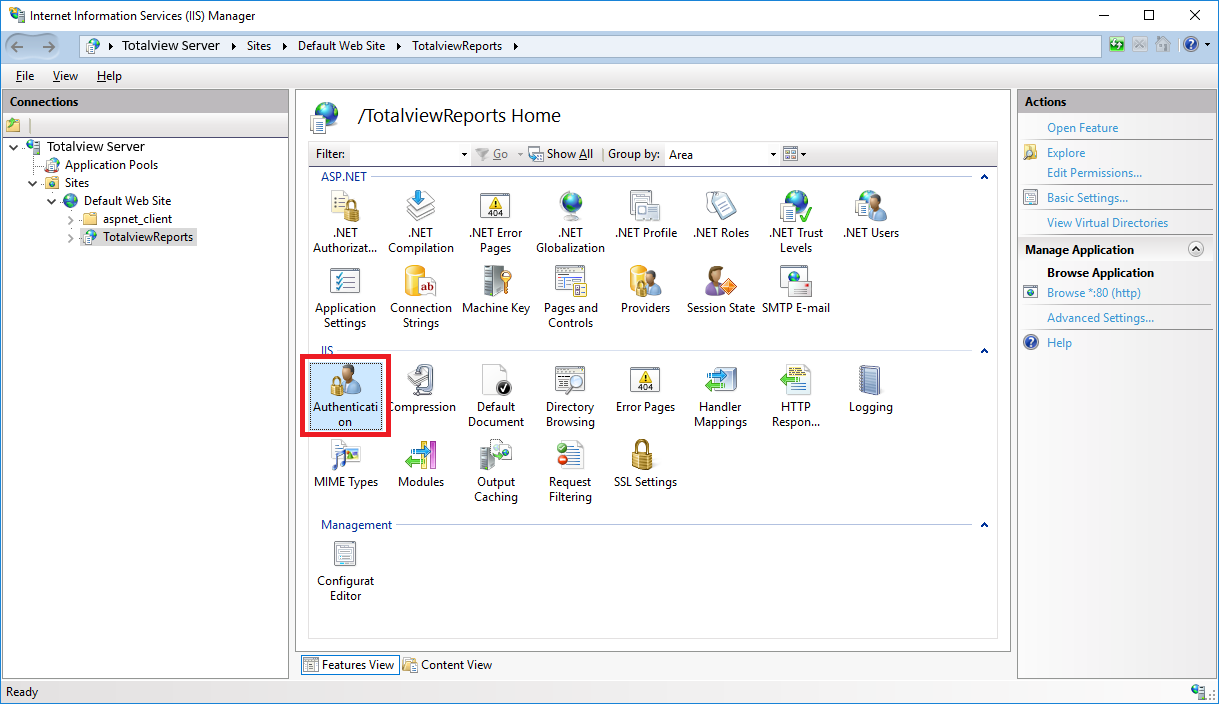Click the Explore action link
The height and width of the screenshot is (704, 1219).
(x=1066, y=153)
